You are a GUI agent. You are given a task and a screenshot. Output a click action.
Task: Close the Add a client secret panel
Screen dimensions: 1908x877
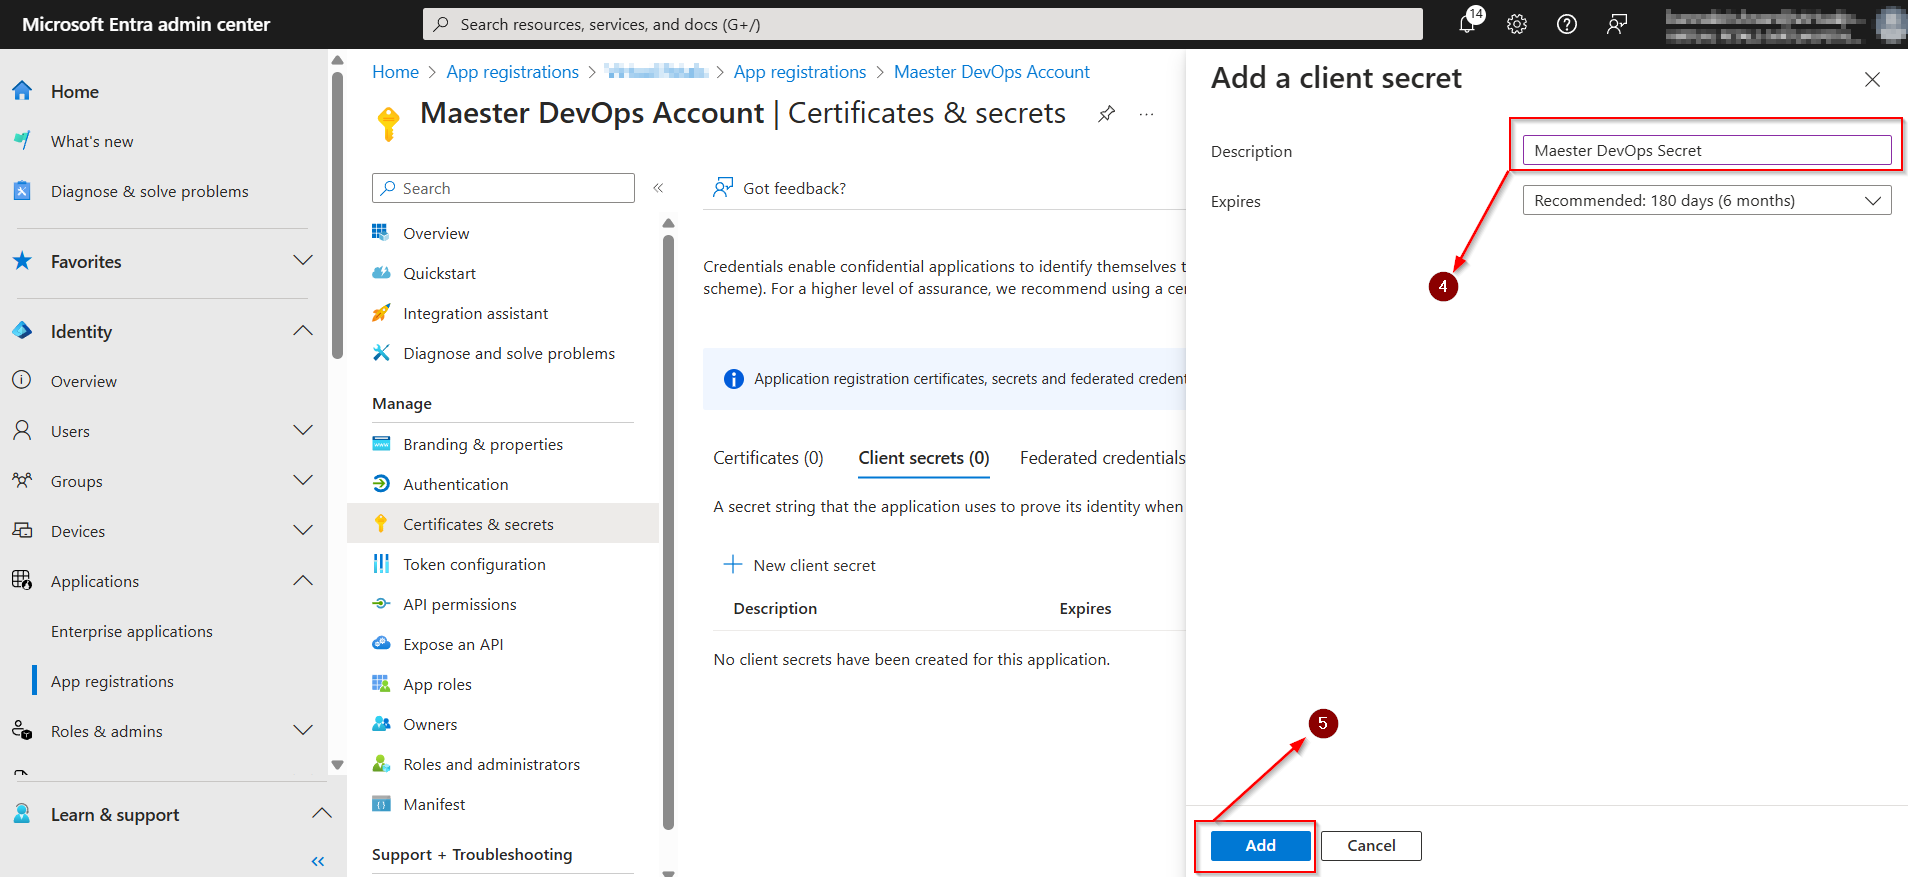(x=1872, y=79)
